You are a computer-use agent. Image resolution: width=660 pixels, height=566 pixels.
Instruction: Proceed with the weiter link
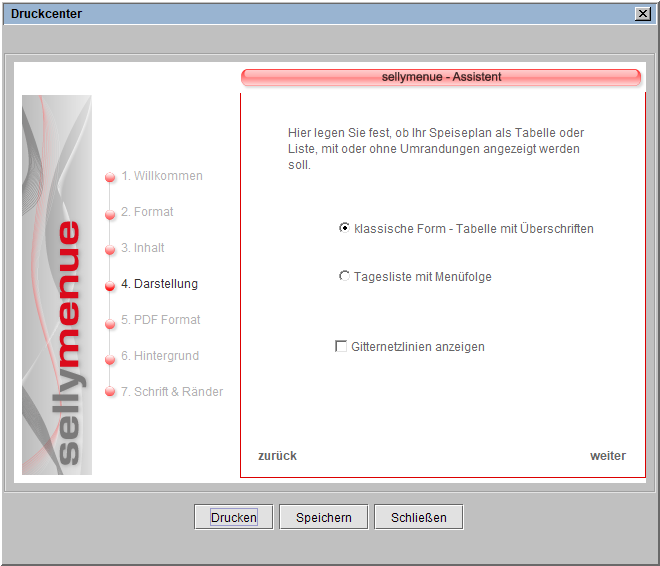607,456
